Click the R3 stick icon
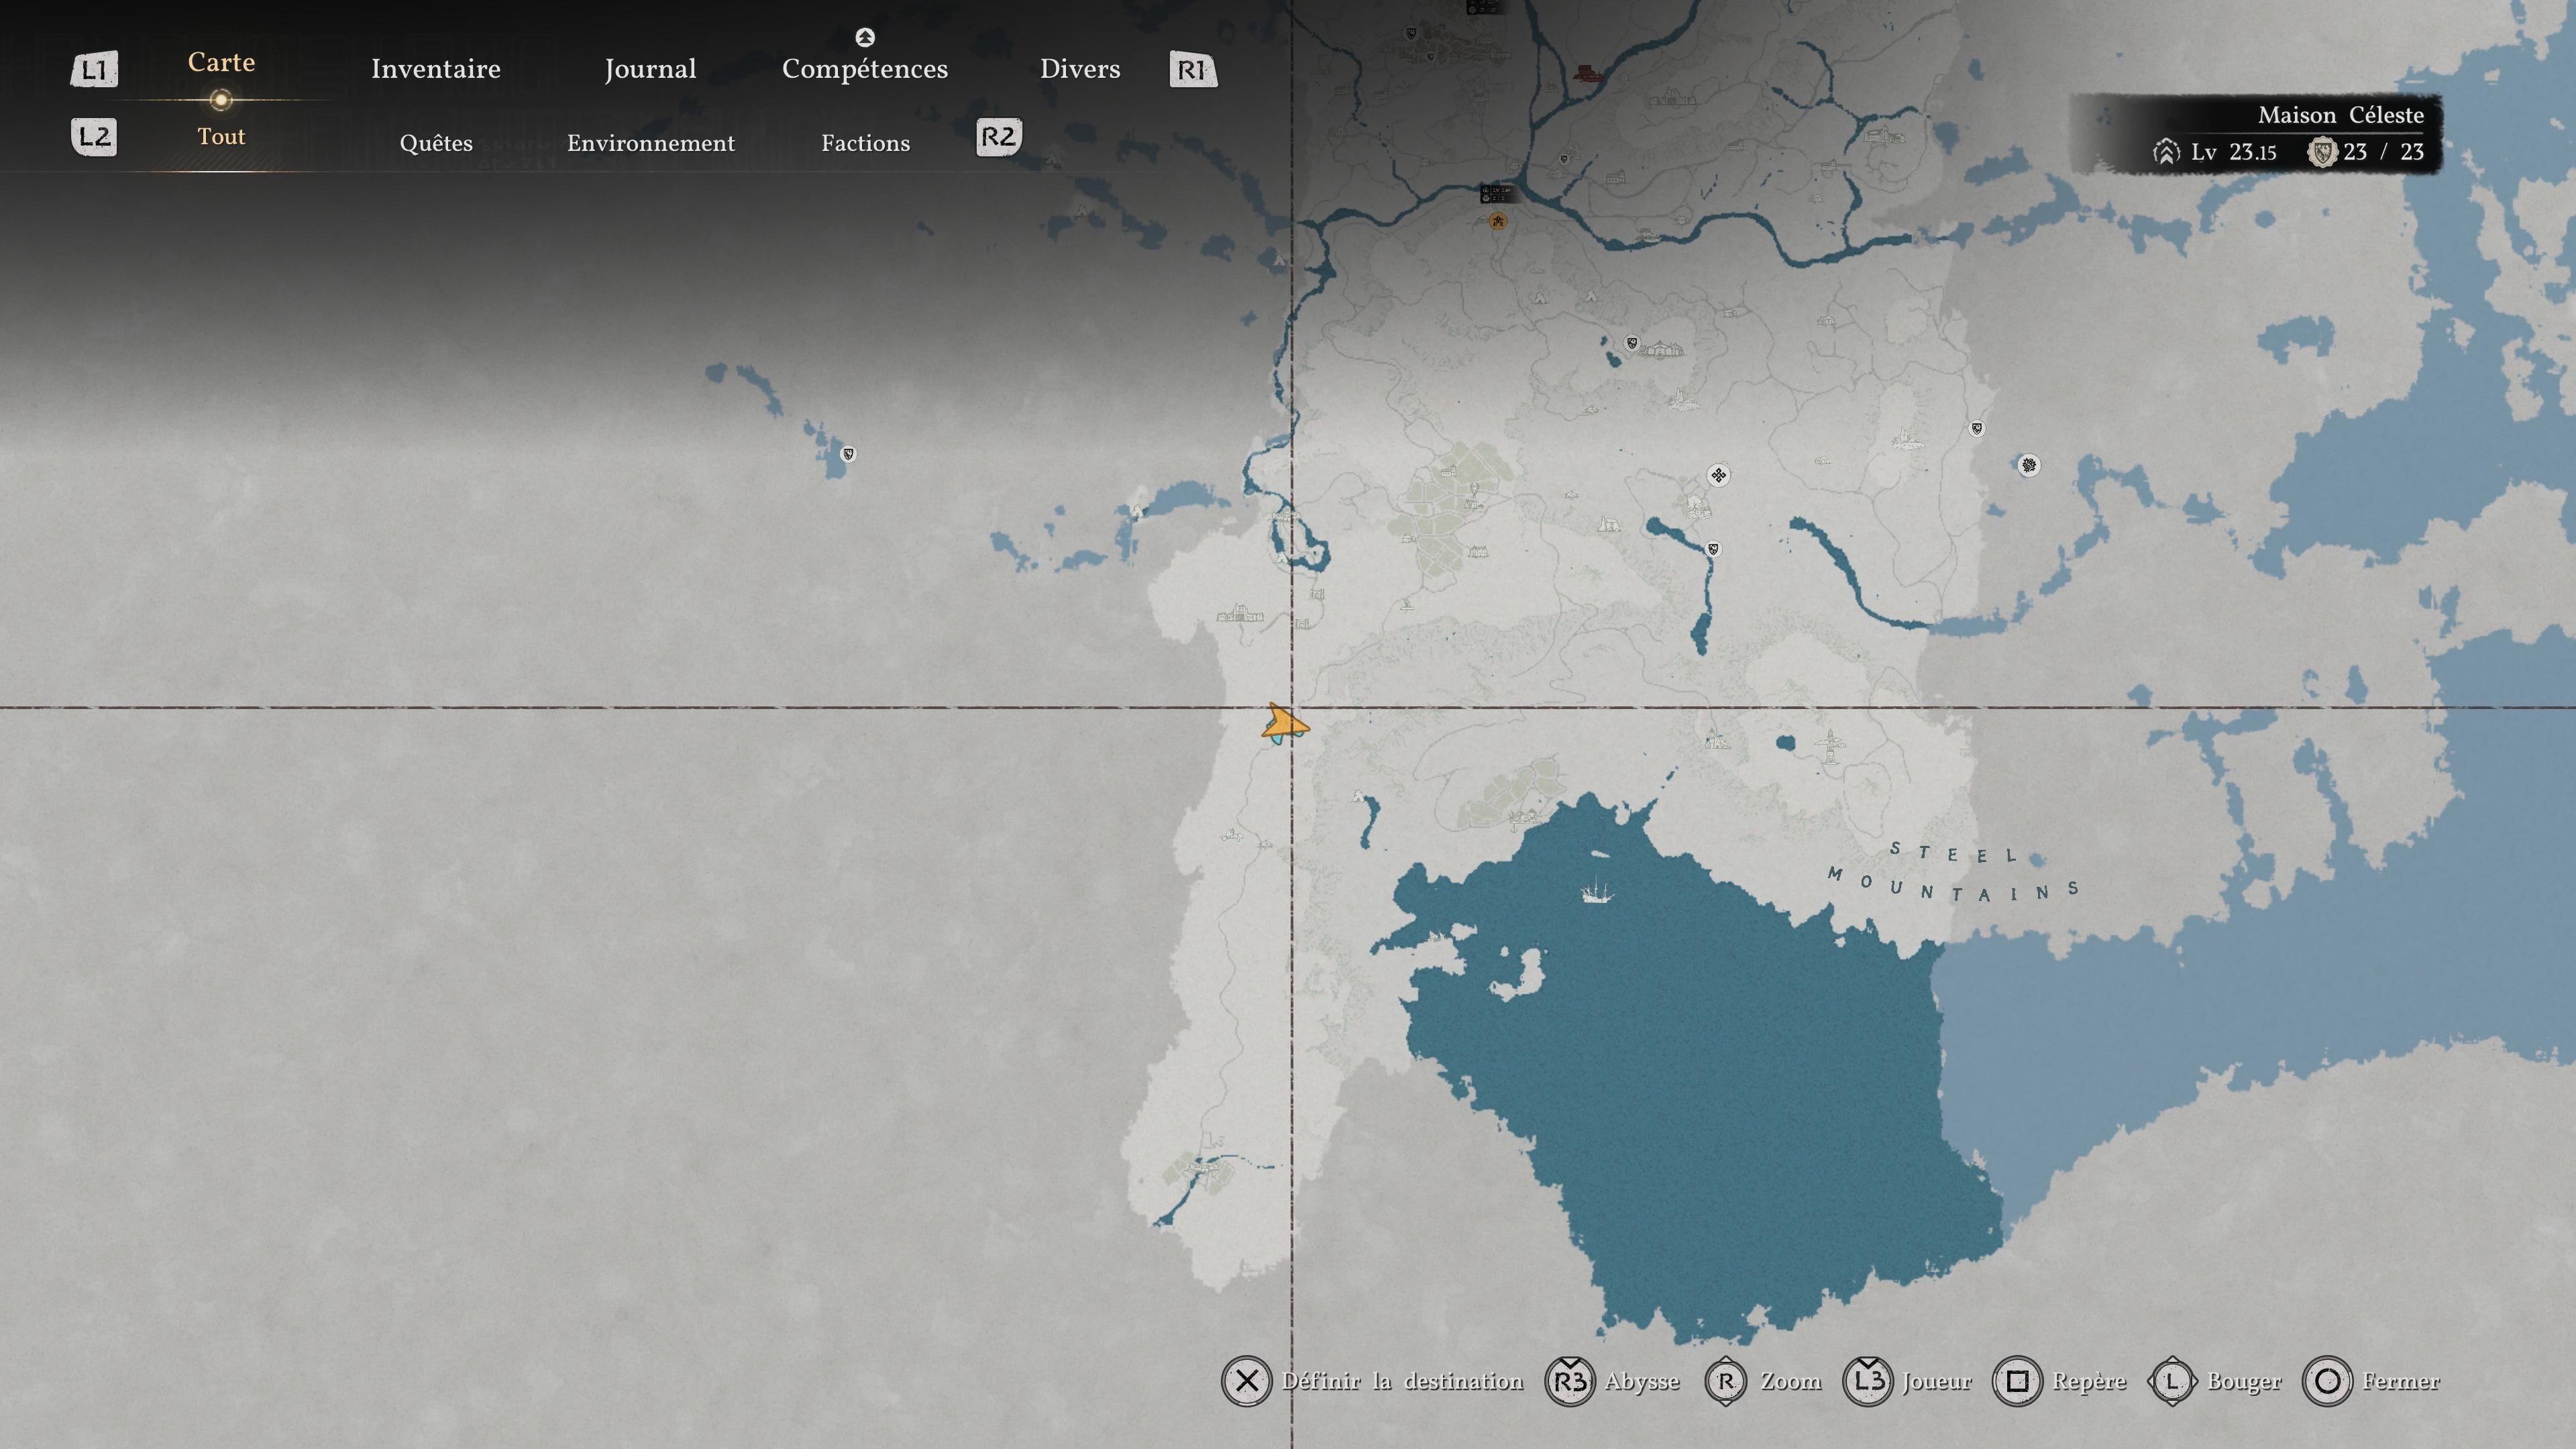This screenshot has height=1449, width=2576. tap(1570, 1381)
